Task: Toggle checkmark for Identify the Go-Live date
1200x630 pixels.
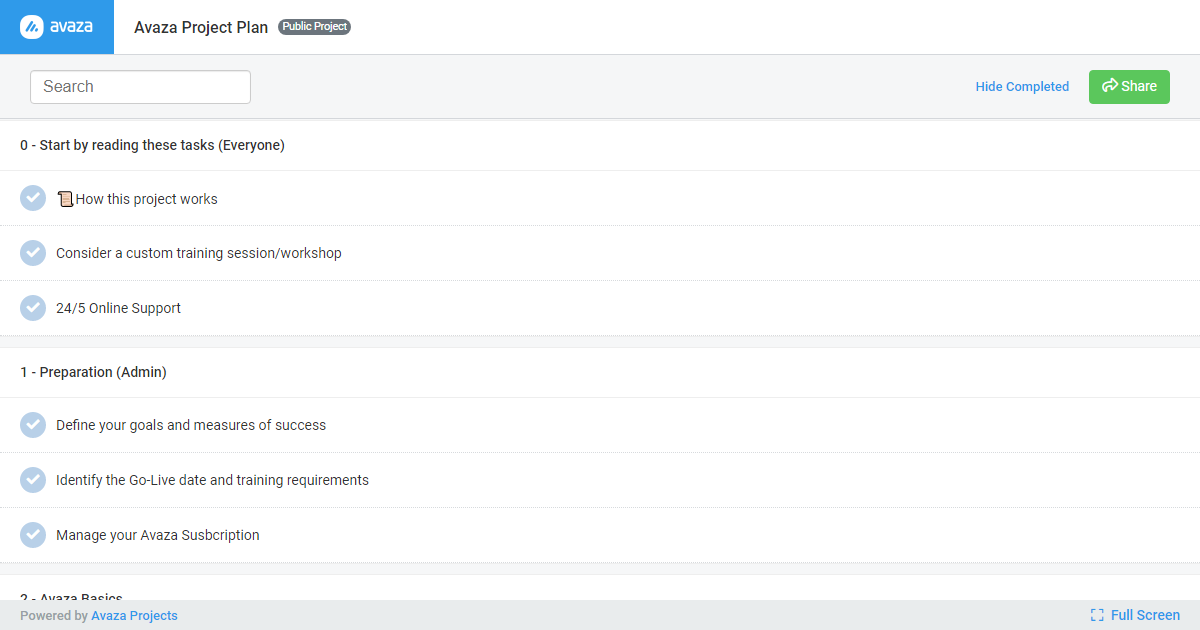Action: tap(33, 480)
